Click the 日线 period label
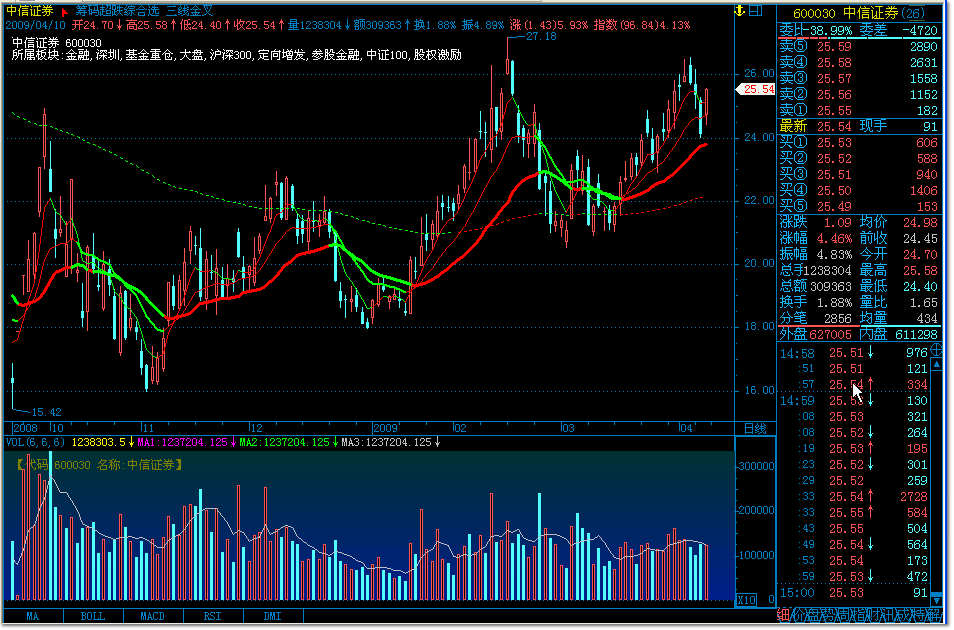The width and height of the screenshot is (954, 630). pyautogui.click(x=755, y=429)
